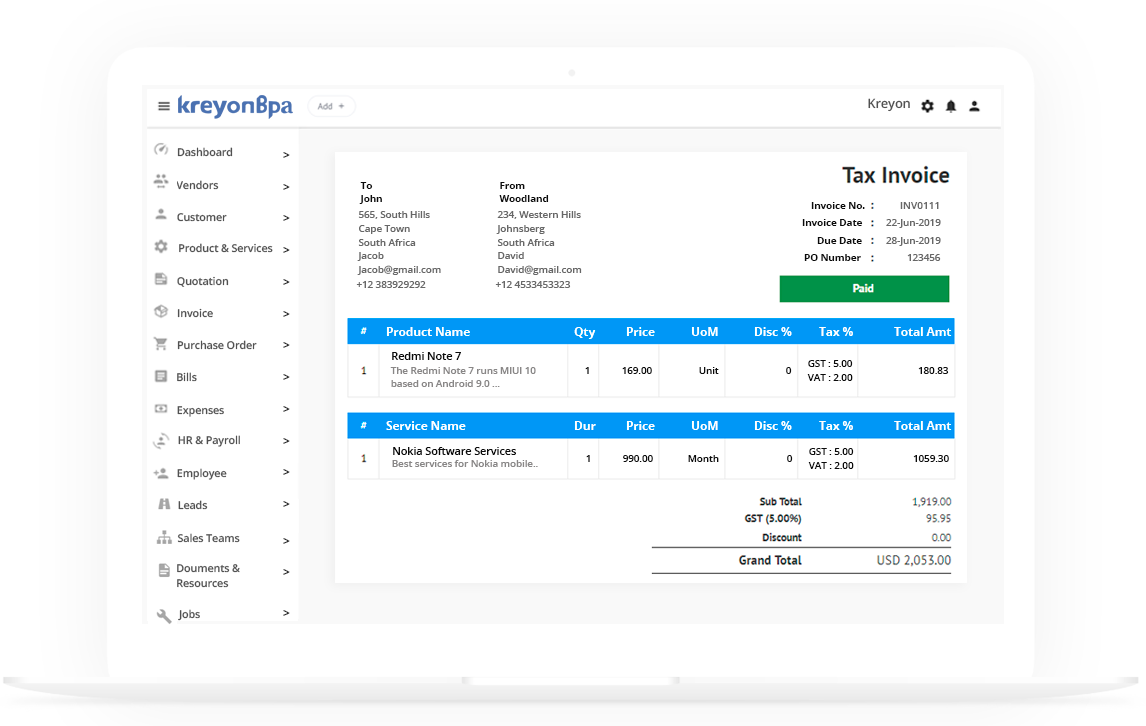1146x726 pixels.
Task: Open the Quotation menu item
Action: pyautogui.click(x=203, y=281)
